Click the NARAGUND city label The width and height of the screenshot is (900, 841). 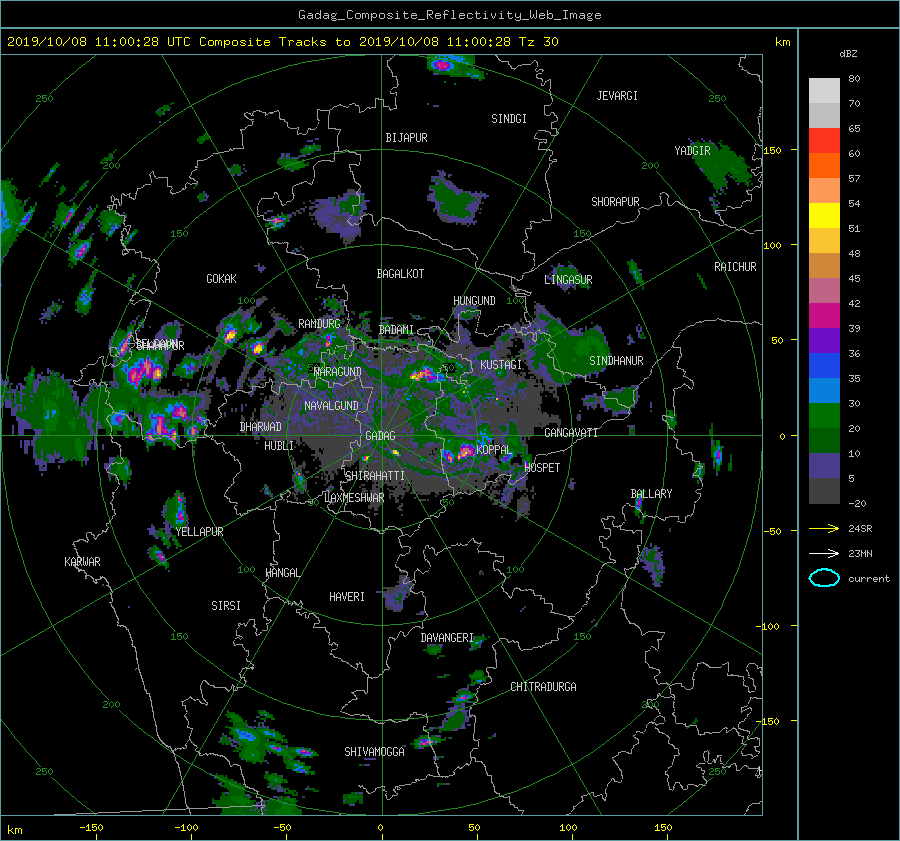(338, 371)
